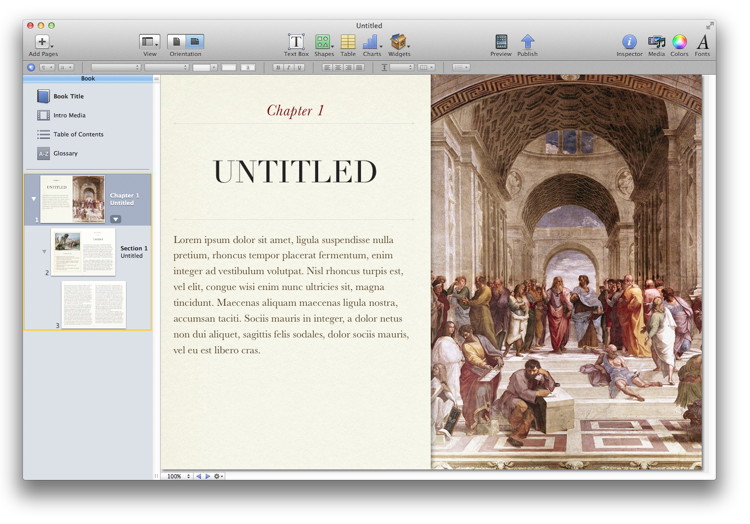Collapse the Section 1 disclosure triangle
Image resolution: width=750 pixels, height=524 pixels.
pyautogui.click(x=44, y=251)
